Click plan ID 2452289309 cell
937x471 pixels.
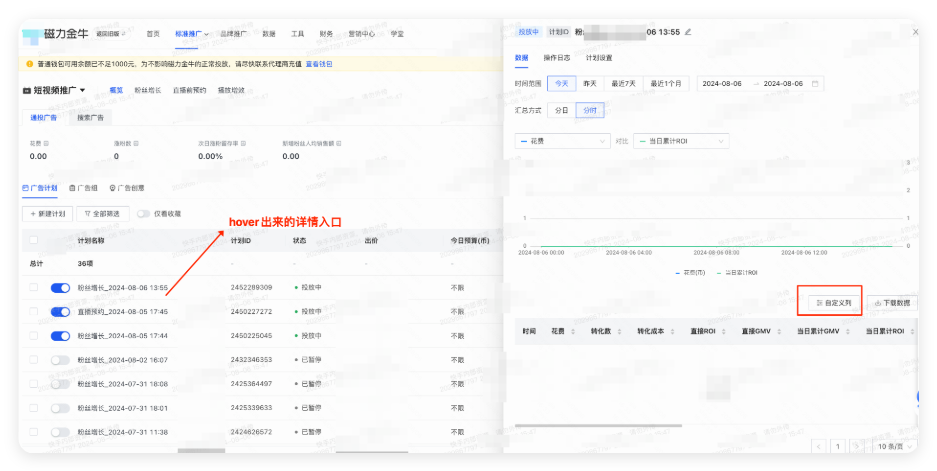(x=251, y=288)
